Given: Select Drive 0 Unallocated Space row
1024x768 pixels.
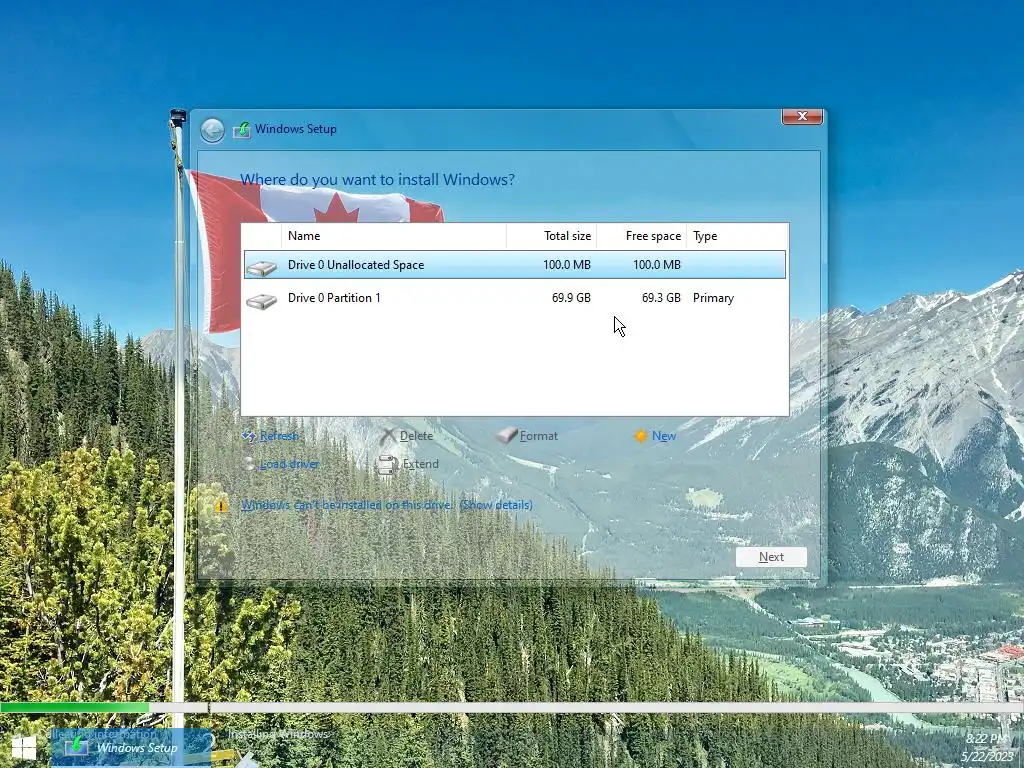Looking at the screenshot, I should [515, 264].
